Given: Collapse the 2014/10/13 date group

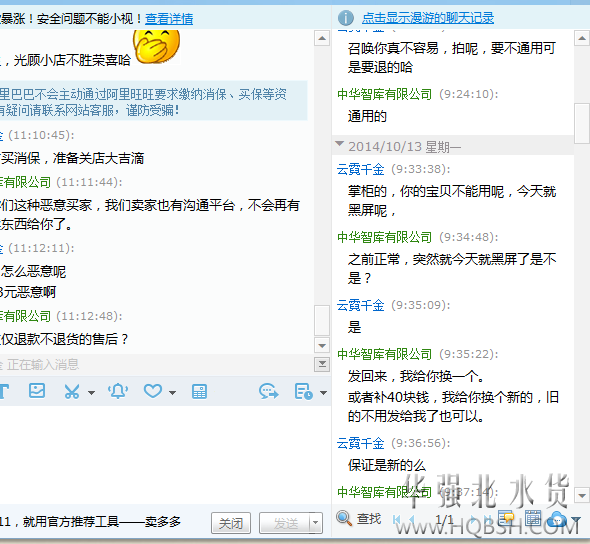Looking at the screenshot, I should click(340, 144).
